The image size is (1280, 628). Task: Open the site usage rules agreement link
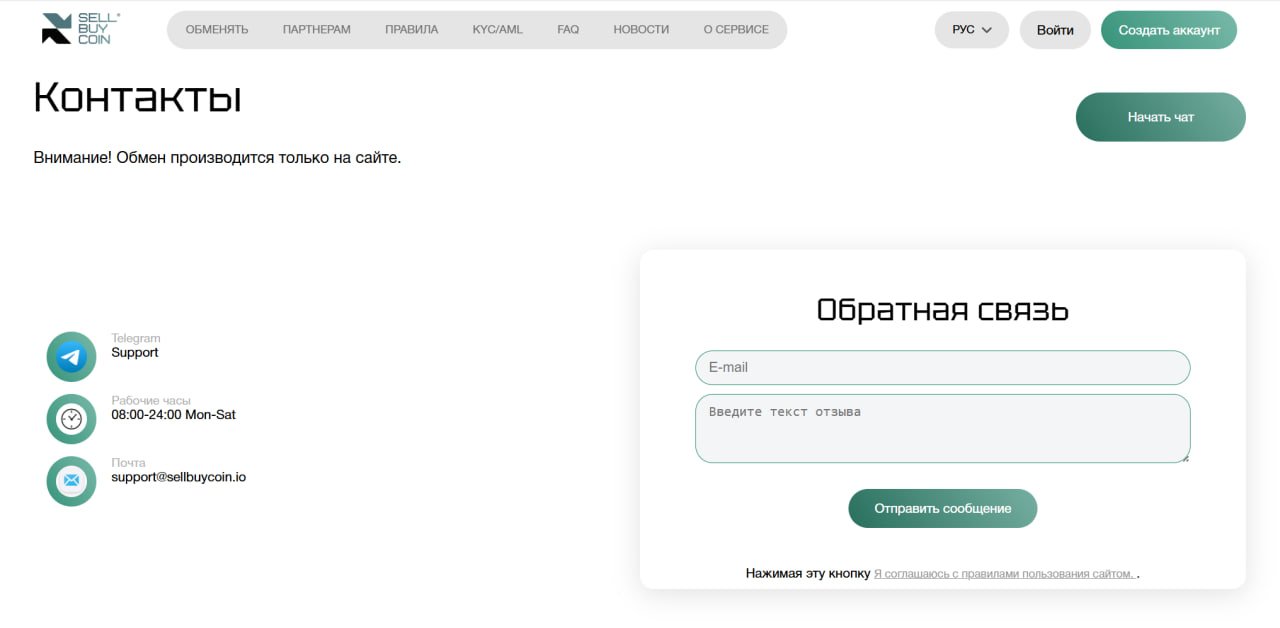coord(1004,574)
